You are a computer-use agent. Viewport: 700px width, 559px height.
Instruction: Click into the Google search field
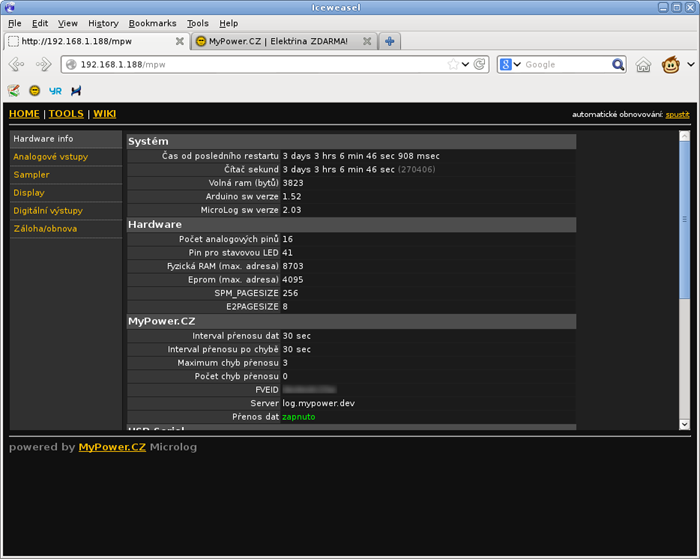tap(565, 65)
